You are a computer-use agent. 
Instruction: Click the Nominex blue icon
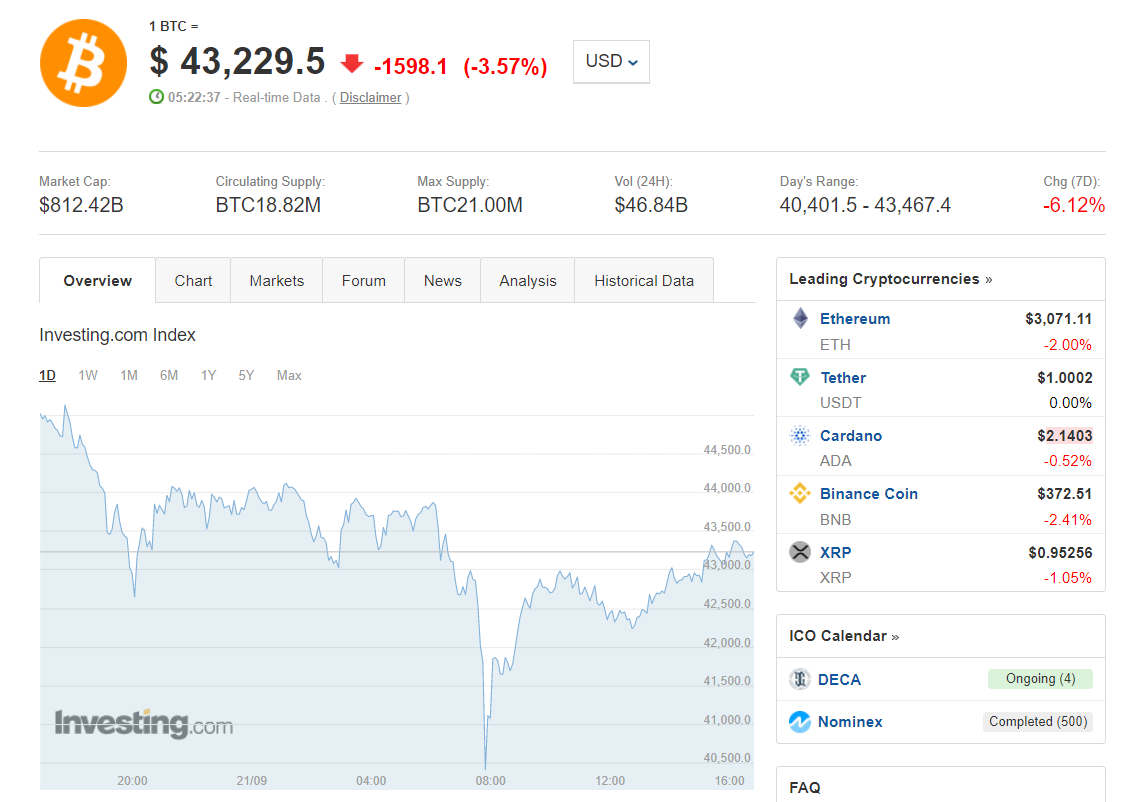pyautogui.click(x=800, y=722)
